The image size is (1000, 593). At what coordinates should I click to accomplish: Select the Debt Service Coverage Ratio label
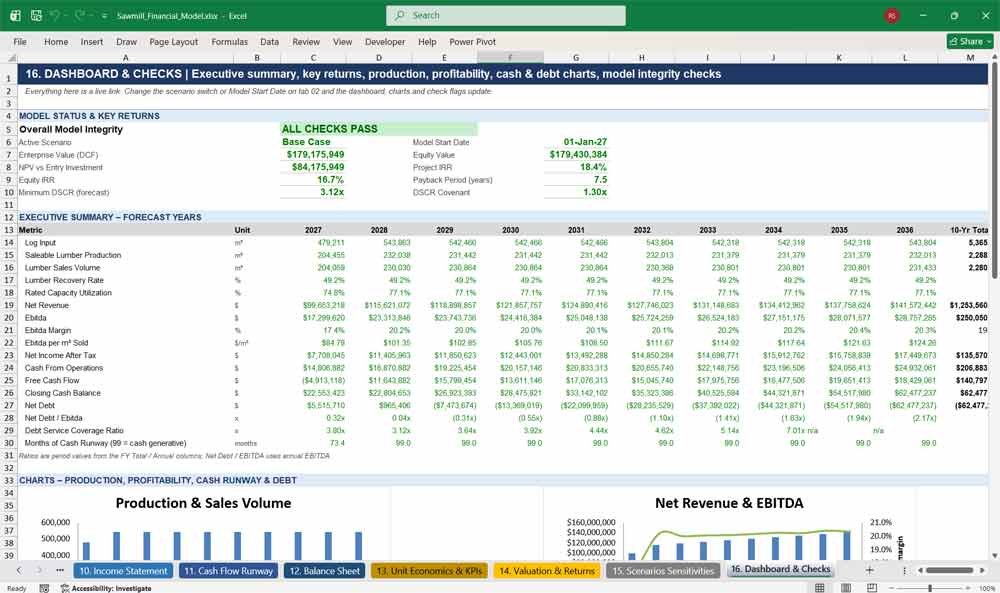74,430
